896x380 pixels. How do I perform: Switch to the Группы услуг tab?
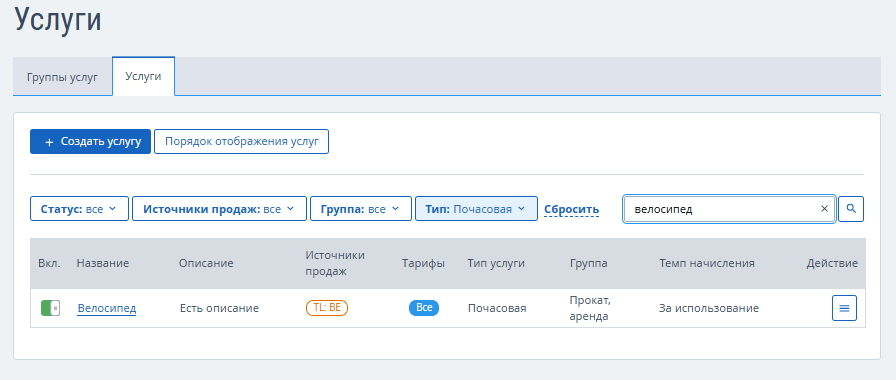coord(62,77)
